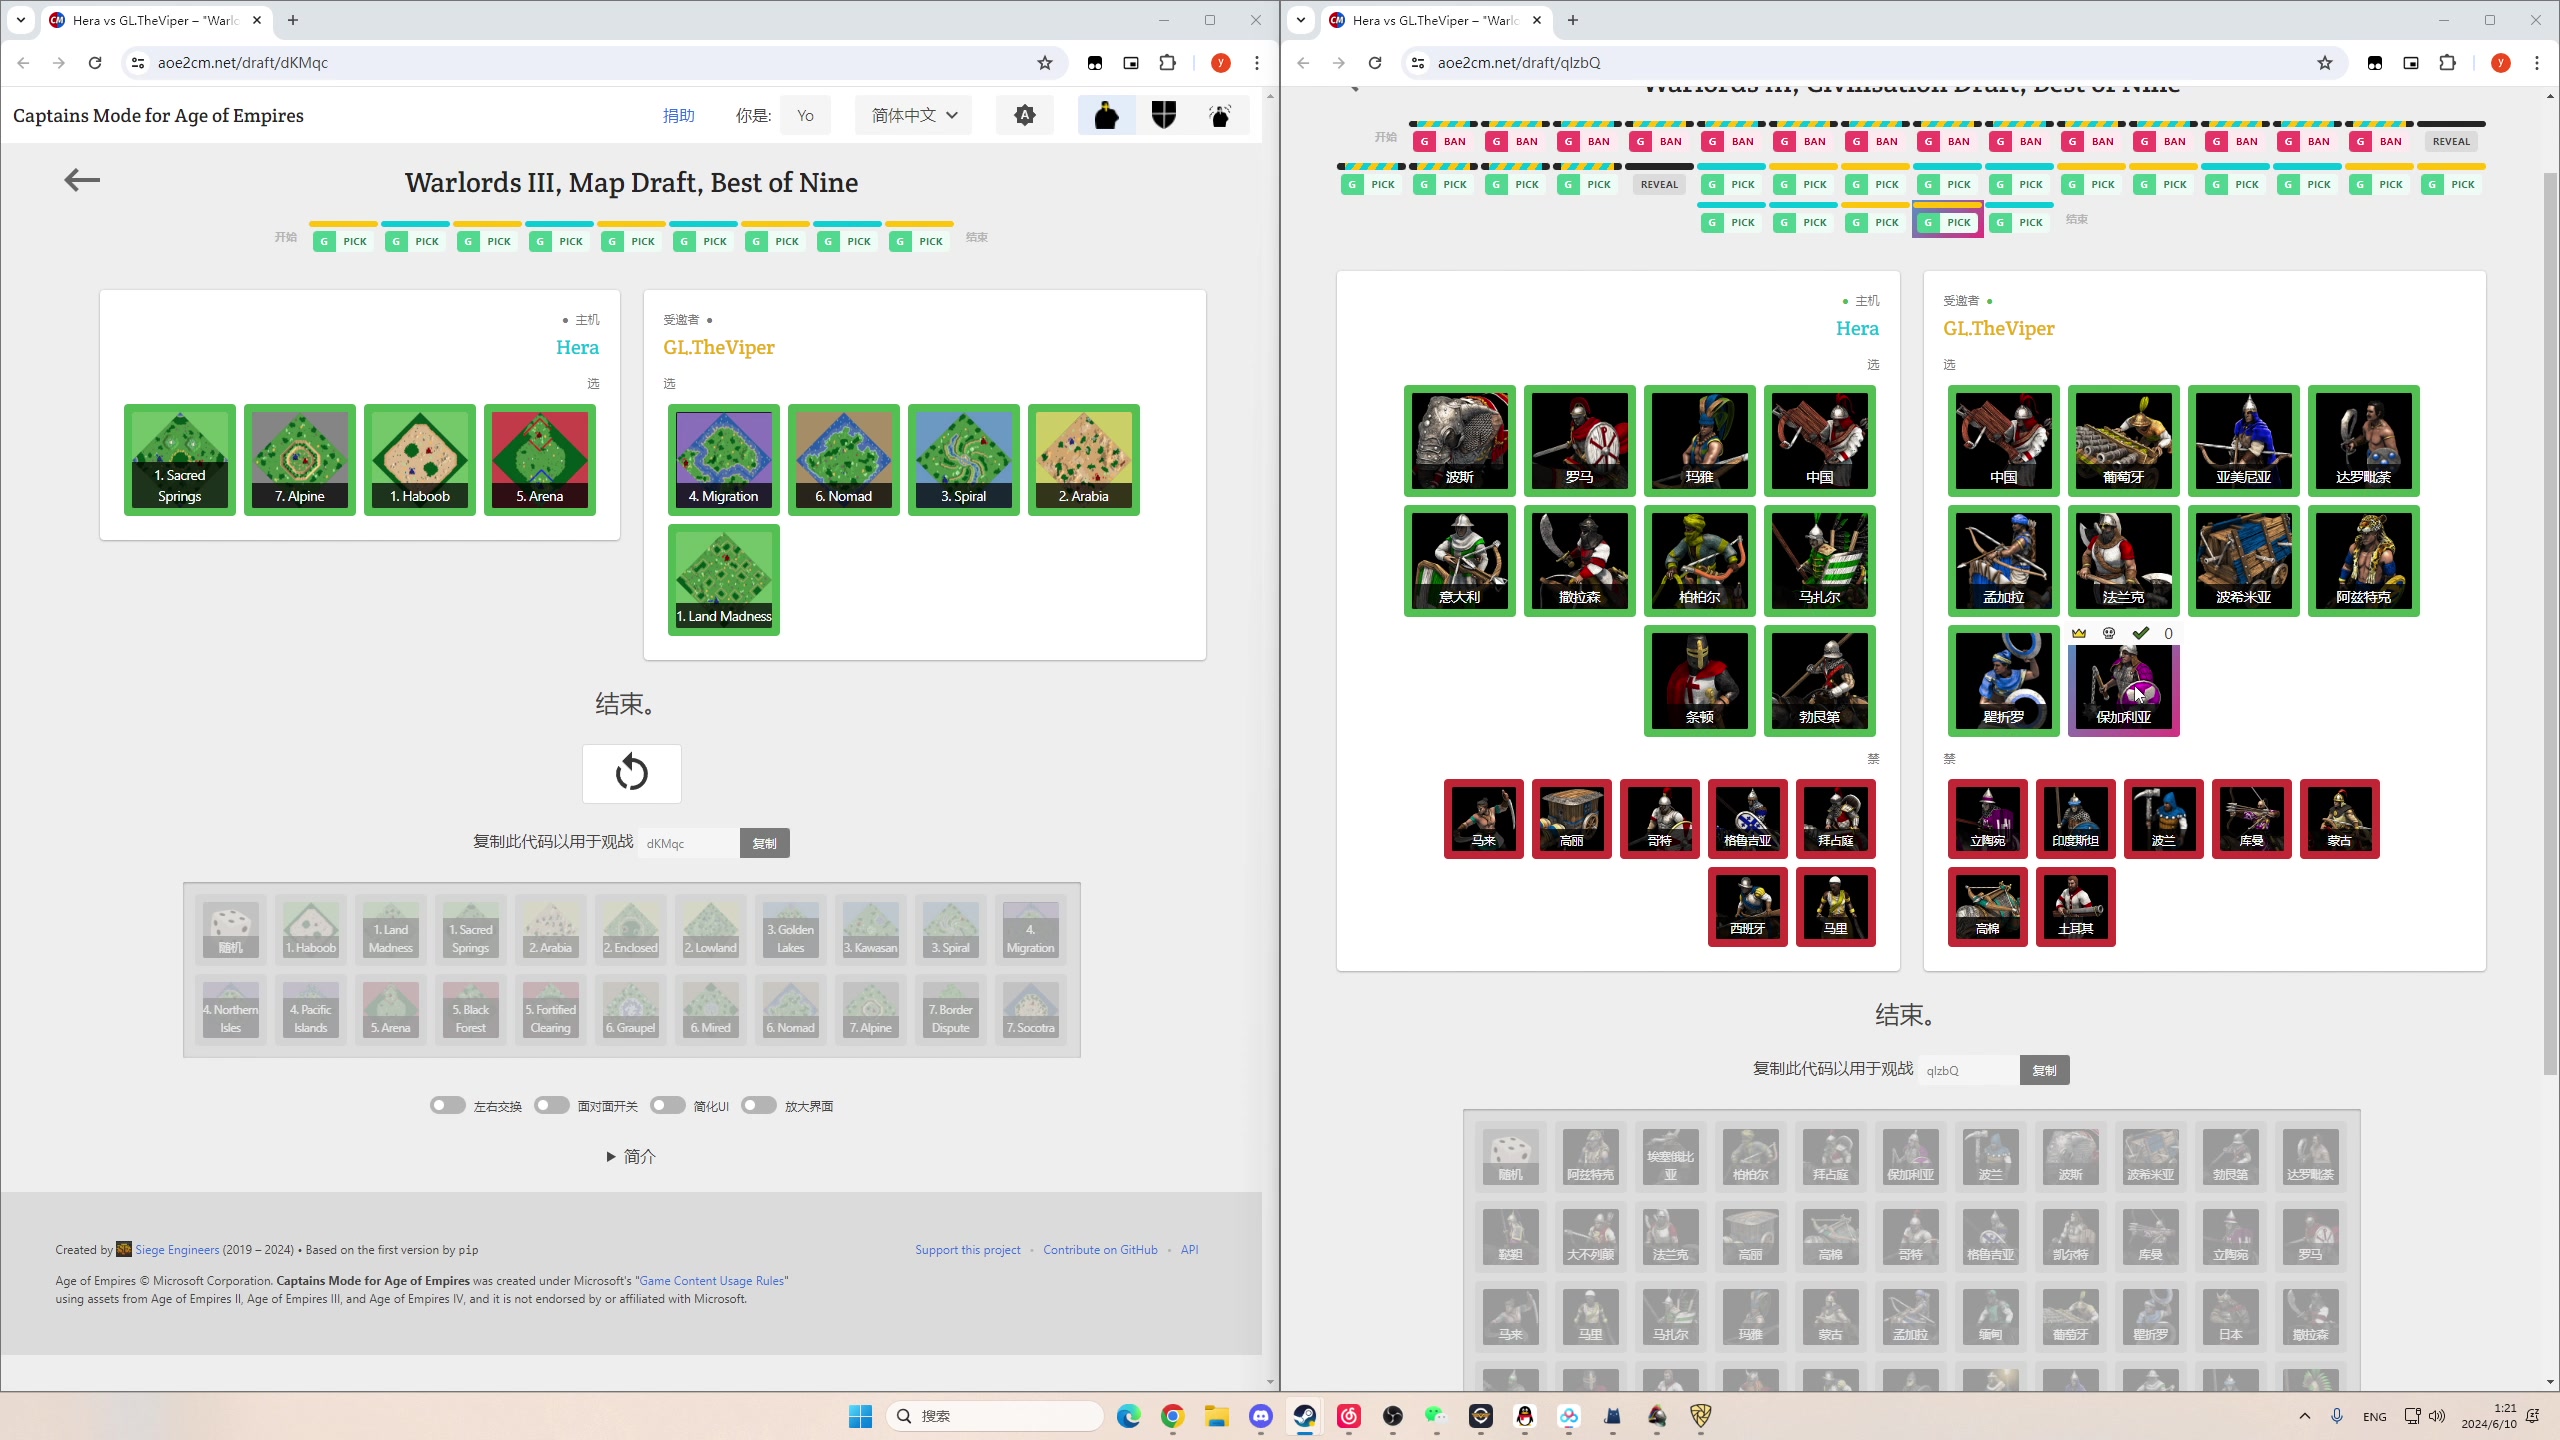Click 复制 button next to dKMqc code

(x=765, y=843)
